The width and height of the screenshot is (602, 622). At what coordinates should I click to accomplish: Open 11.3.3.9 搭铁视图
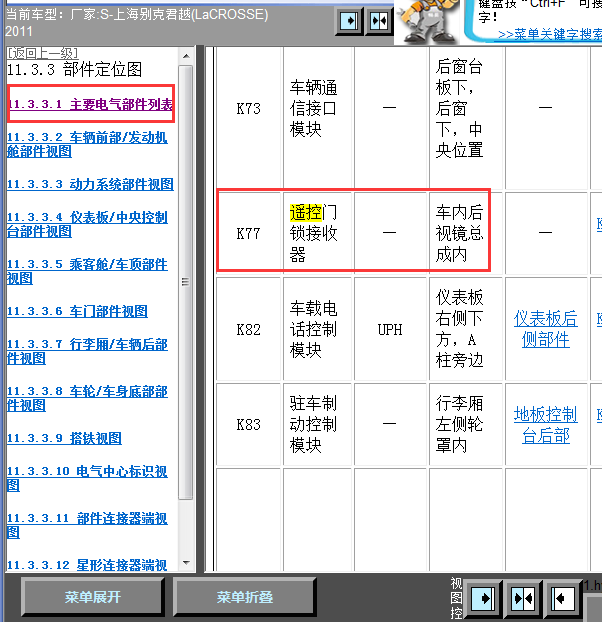64,438
